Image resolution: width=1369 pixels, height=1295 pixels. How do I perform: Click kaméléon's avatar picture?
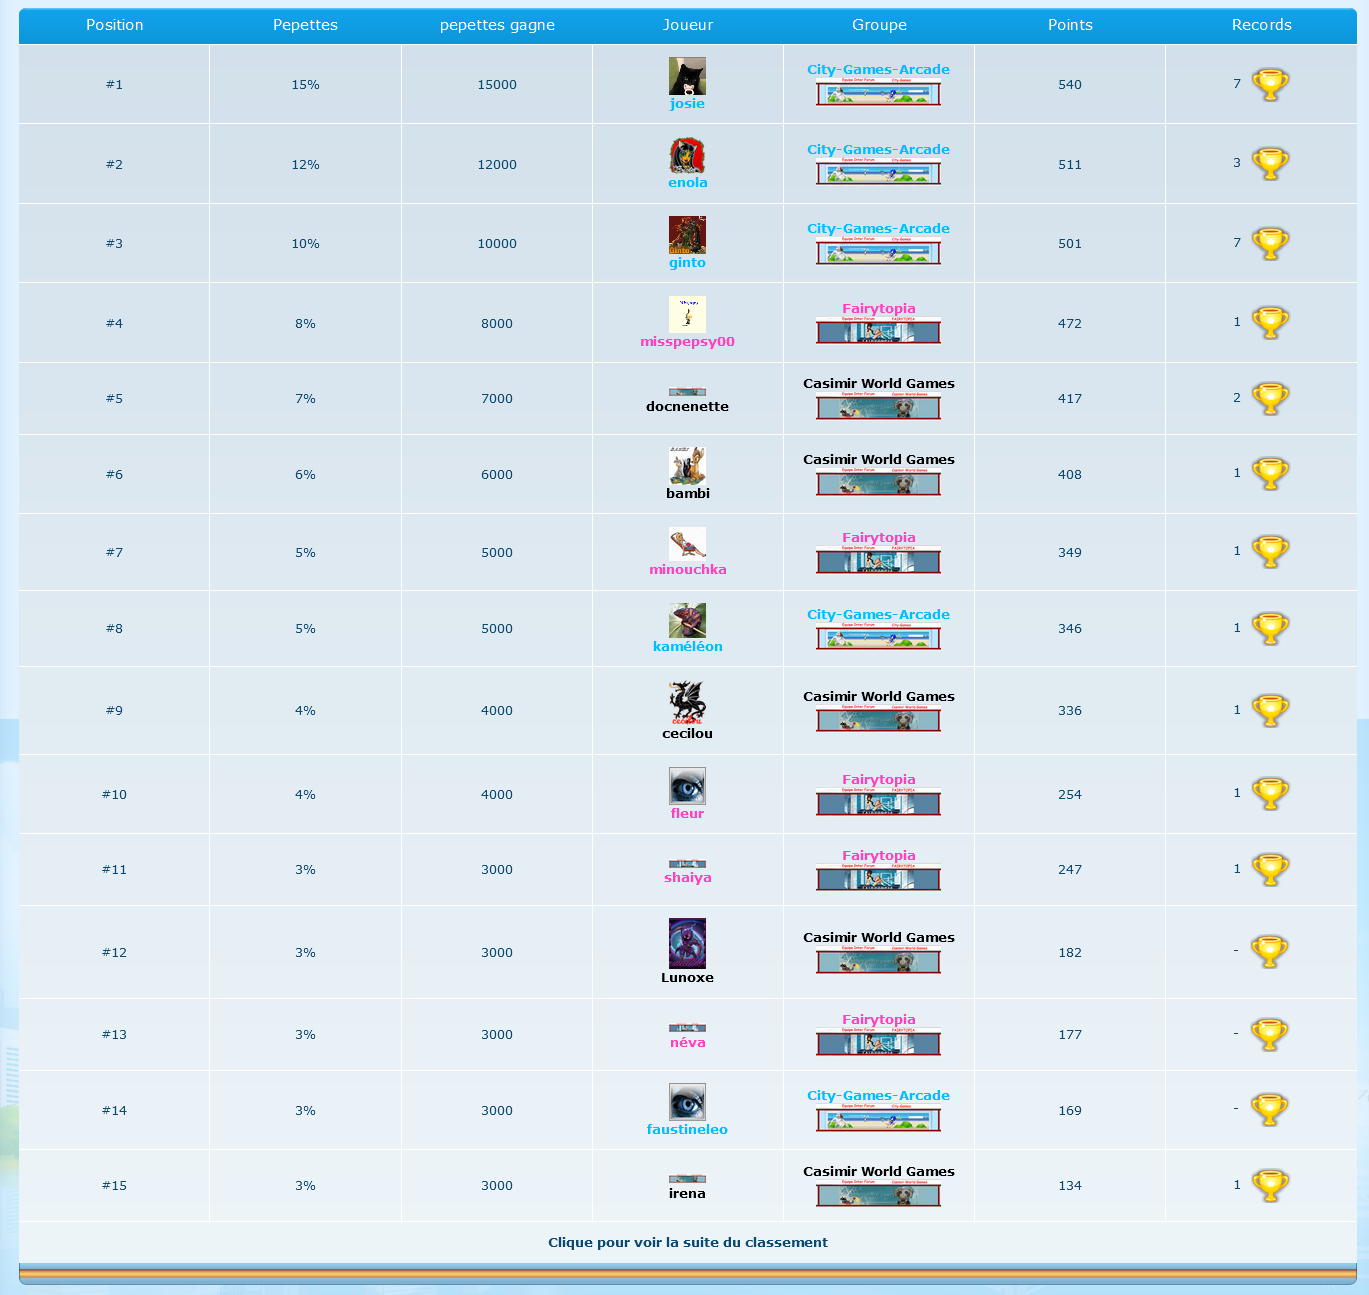tap(687, 620)
